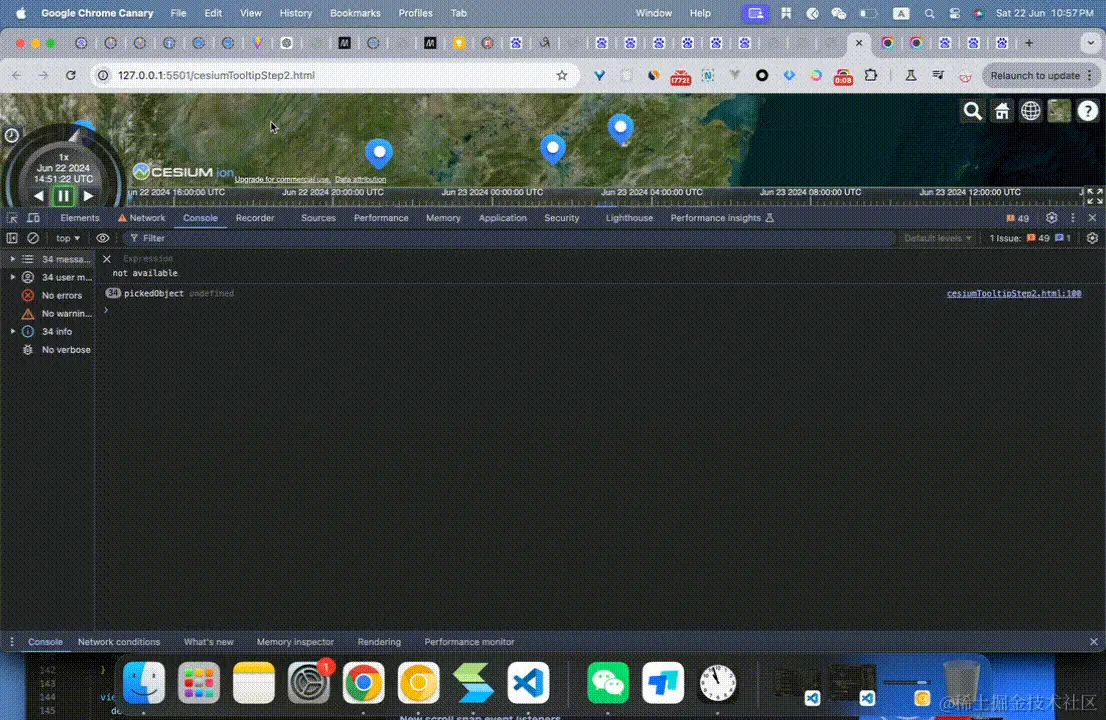The width and height of the screenshot is (1106, 720).
Task: Open DevTools settings gear
Action: 1052,218
